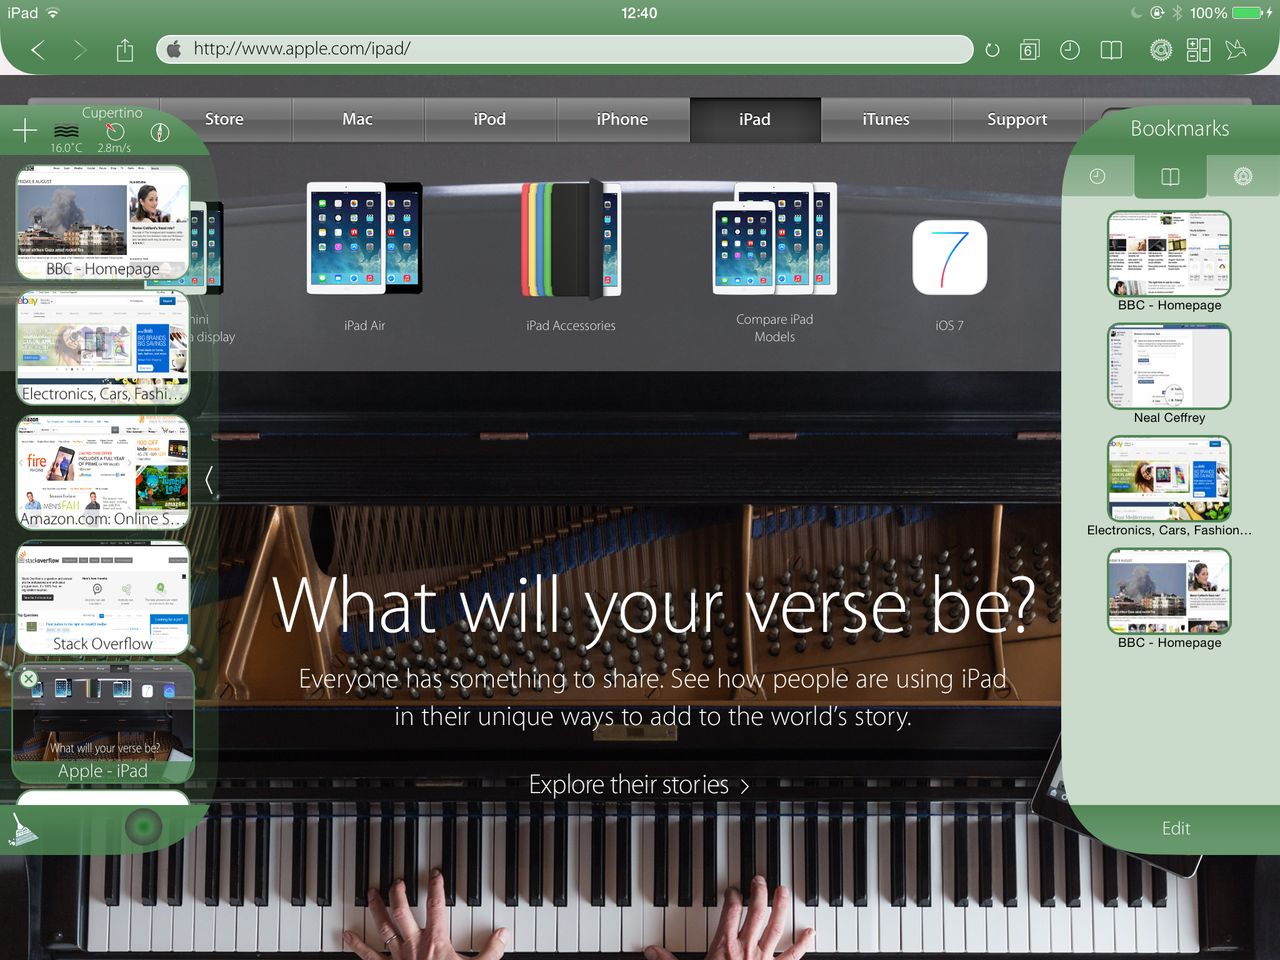
Task: Click the URL address field
Action: pos(564,49)
